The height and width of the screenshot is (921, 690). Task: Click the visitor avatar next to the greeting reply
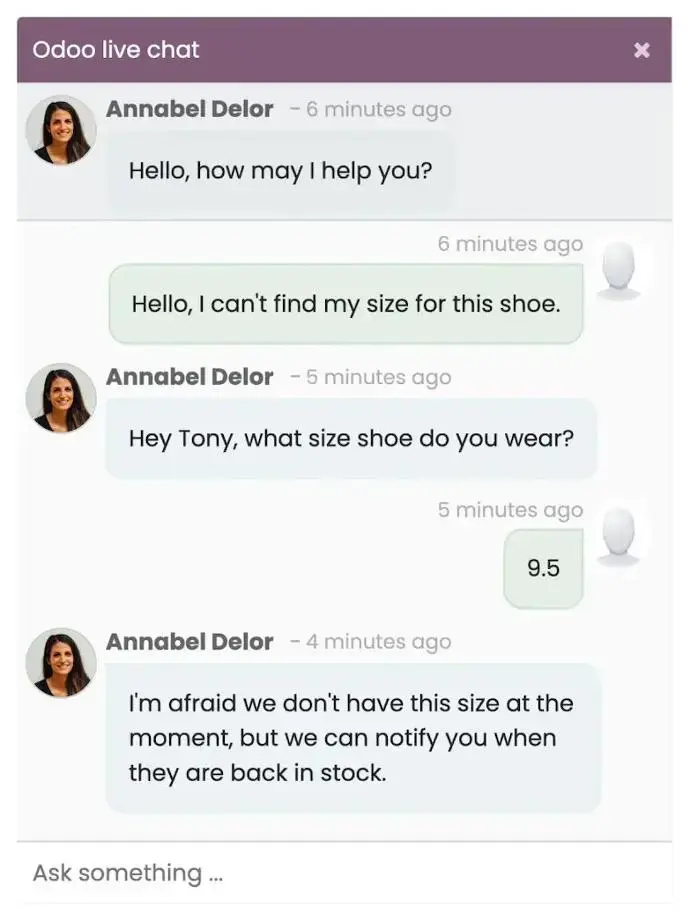[620, 272]
